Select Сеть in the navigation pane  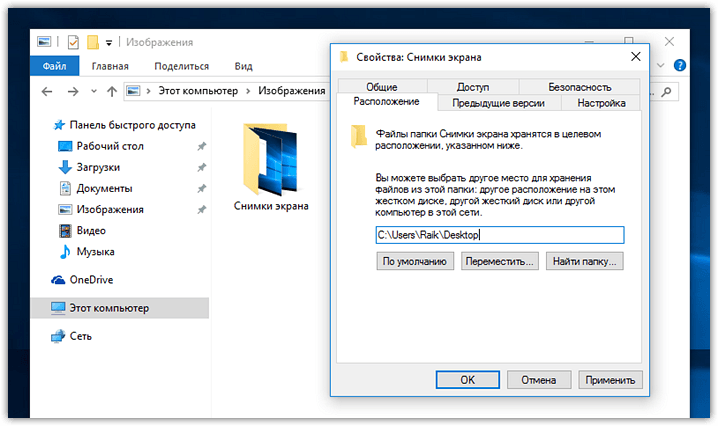click(81, 336)
